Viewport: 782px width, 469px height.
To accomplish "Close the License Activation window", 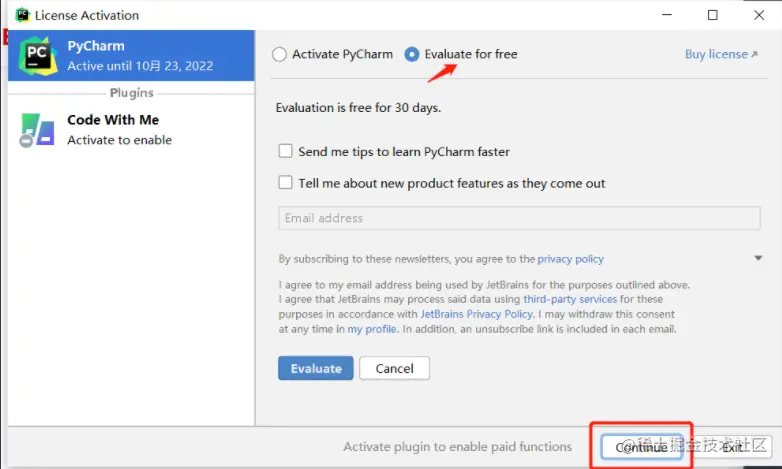I will 759,15.
